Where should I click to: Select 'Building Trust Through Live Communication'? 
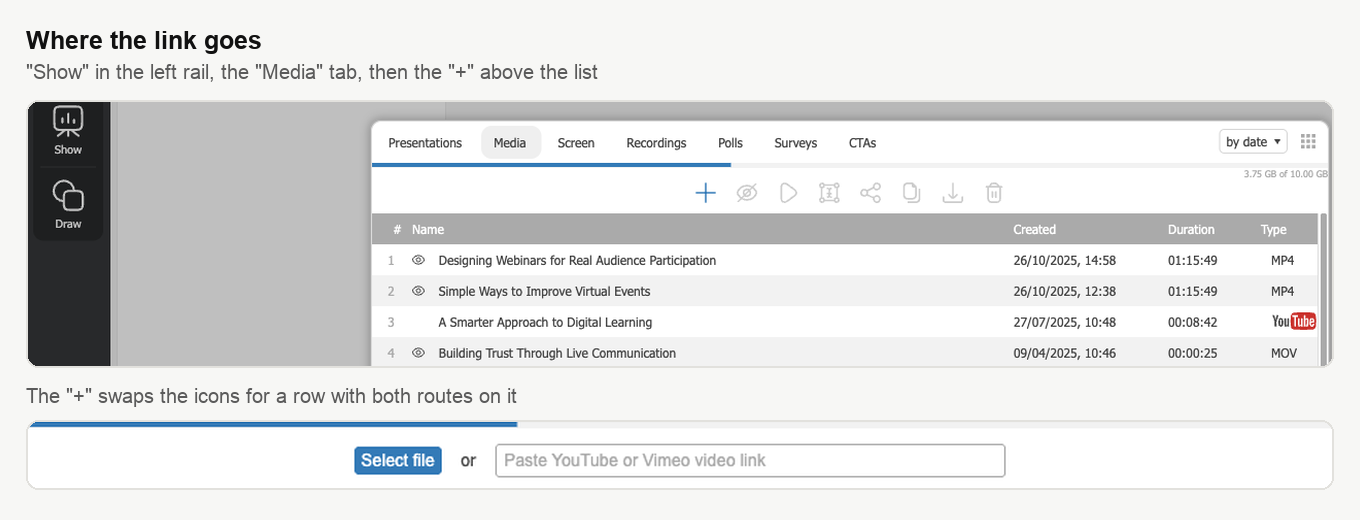coord(557,353)
